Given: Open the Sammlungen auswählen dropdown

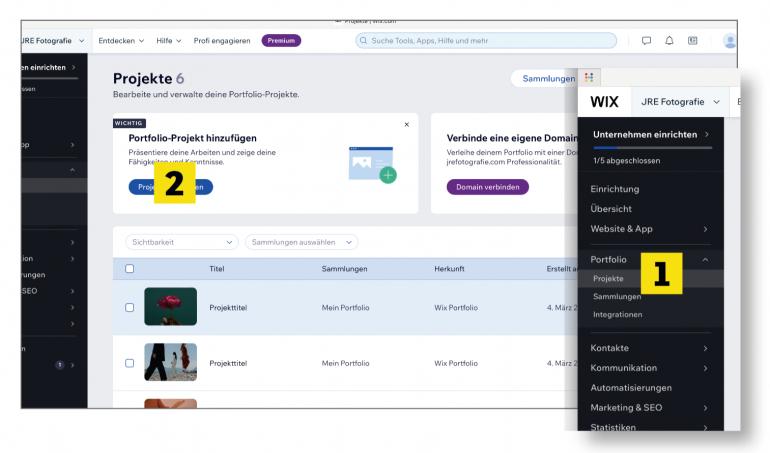Looking at the screenshot, I should pos(302,242).
